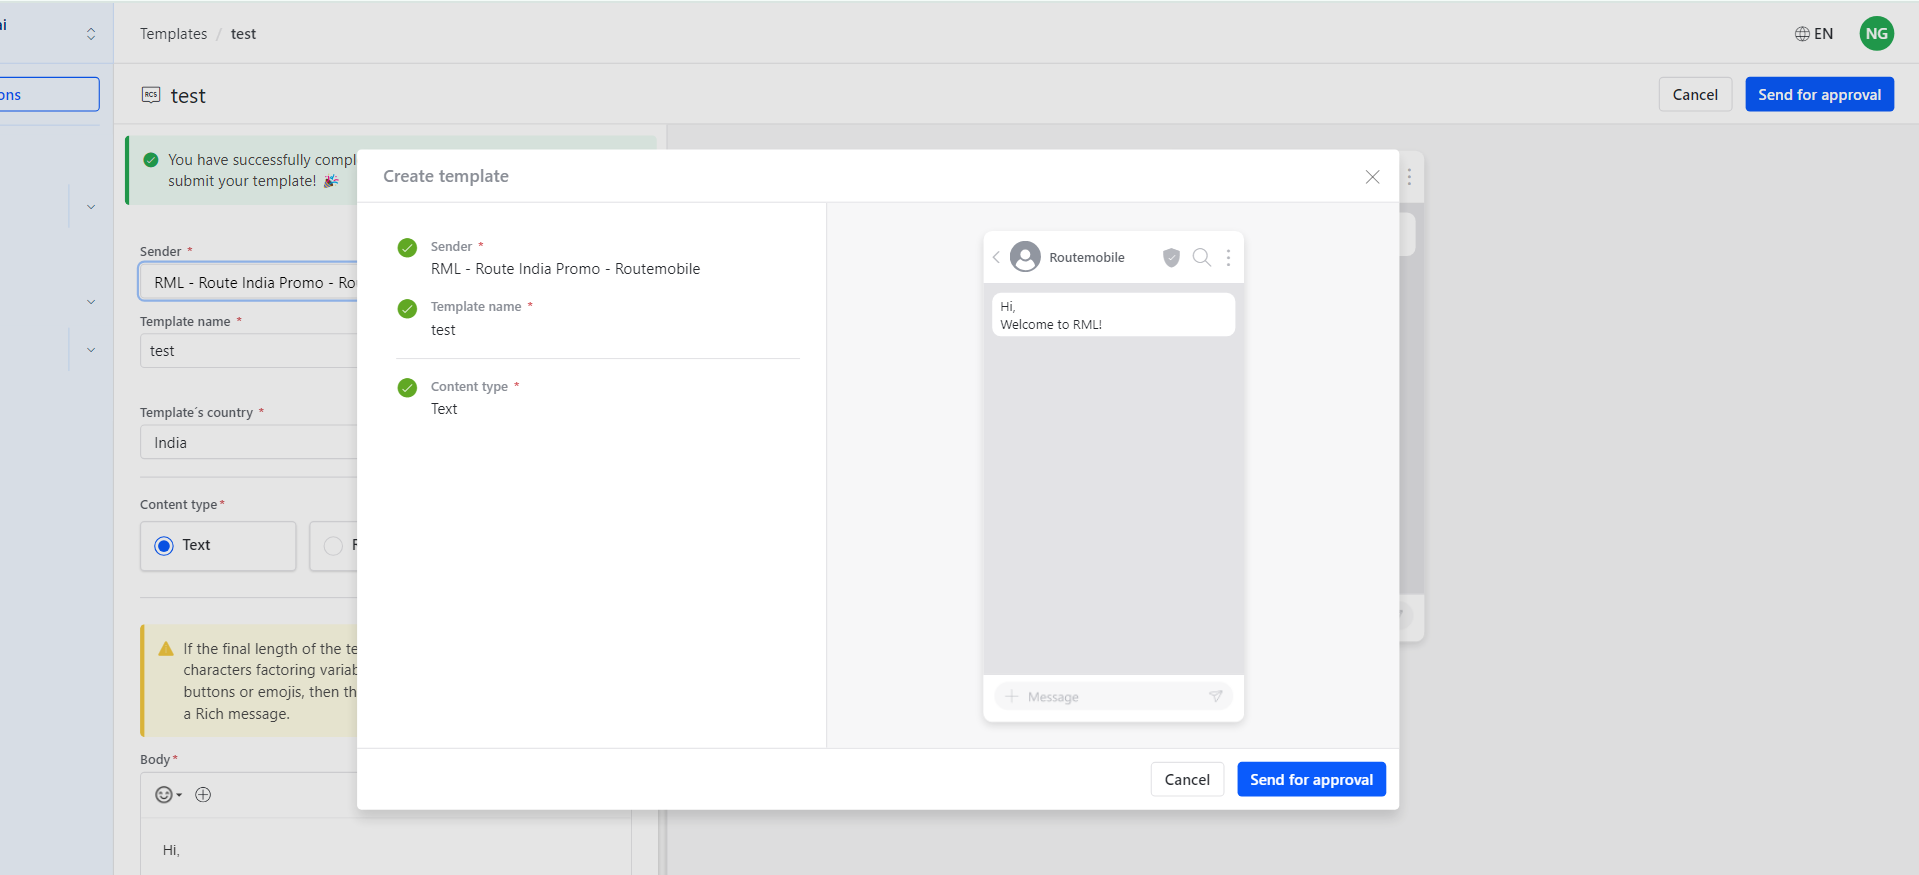
Task: Click the Create template dialog title
Action: point(446,176)
